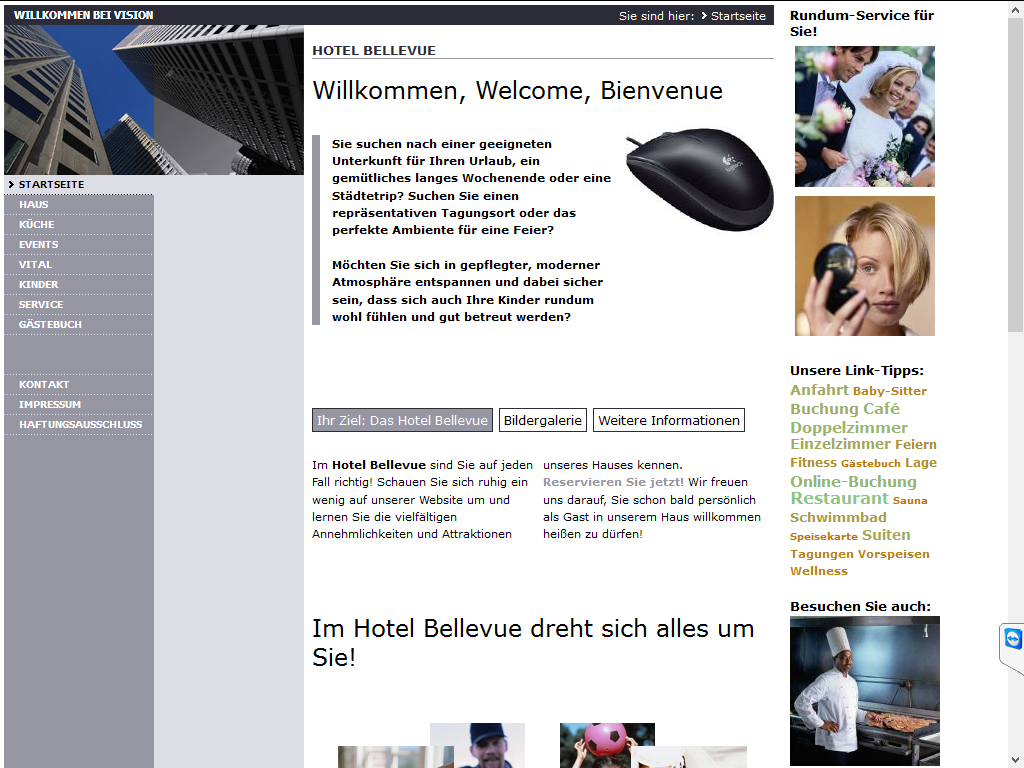Click the skyscraper header image

pos(154,100)
